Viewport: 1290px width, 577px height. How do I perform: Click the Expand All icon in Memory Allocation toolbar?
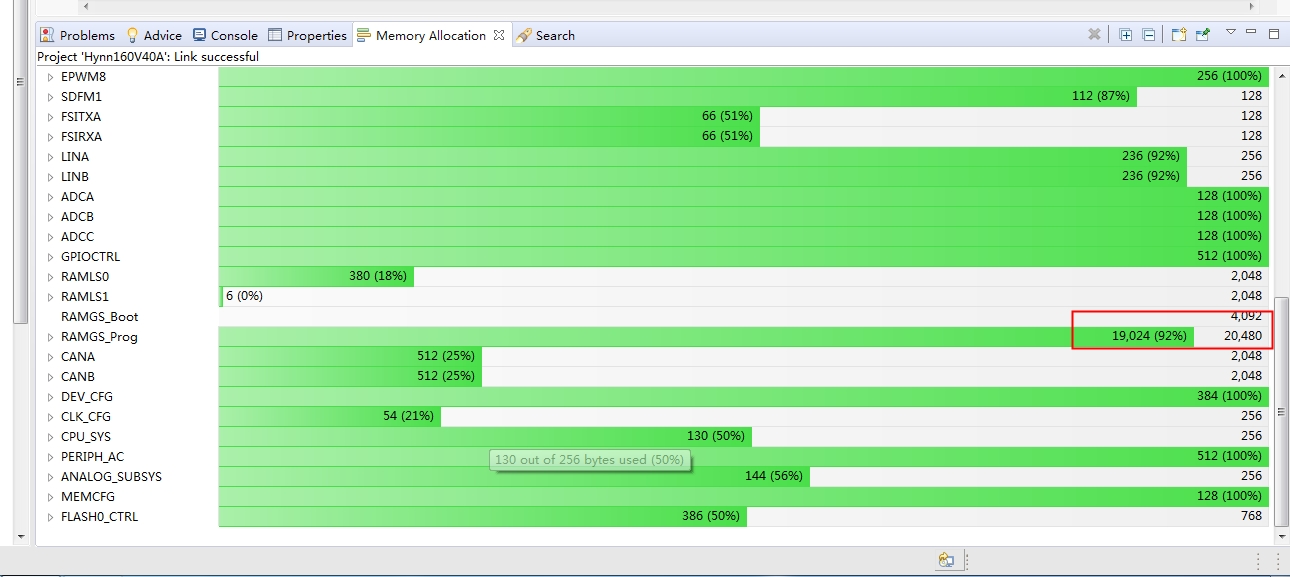[x=1126, y=34]
